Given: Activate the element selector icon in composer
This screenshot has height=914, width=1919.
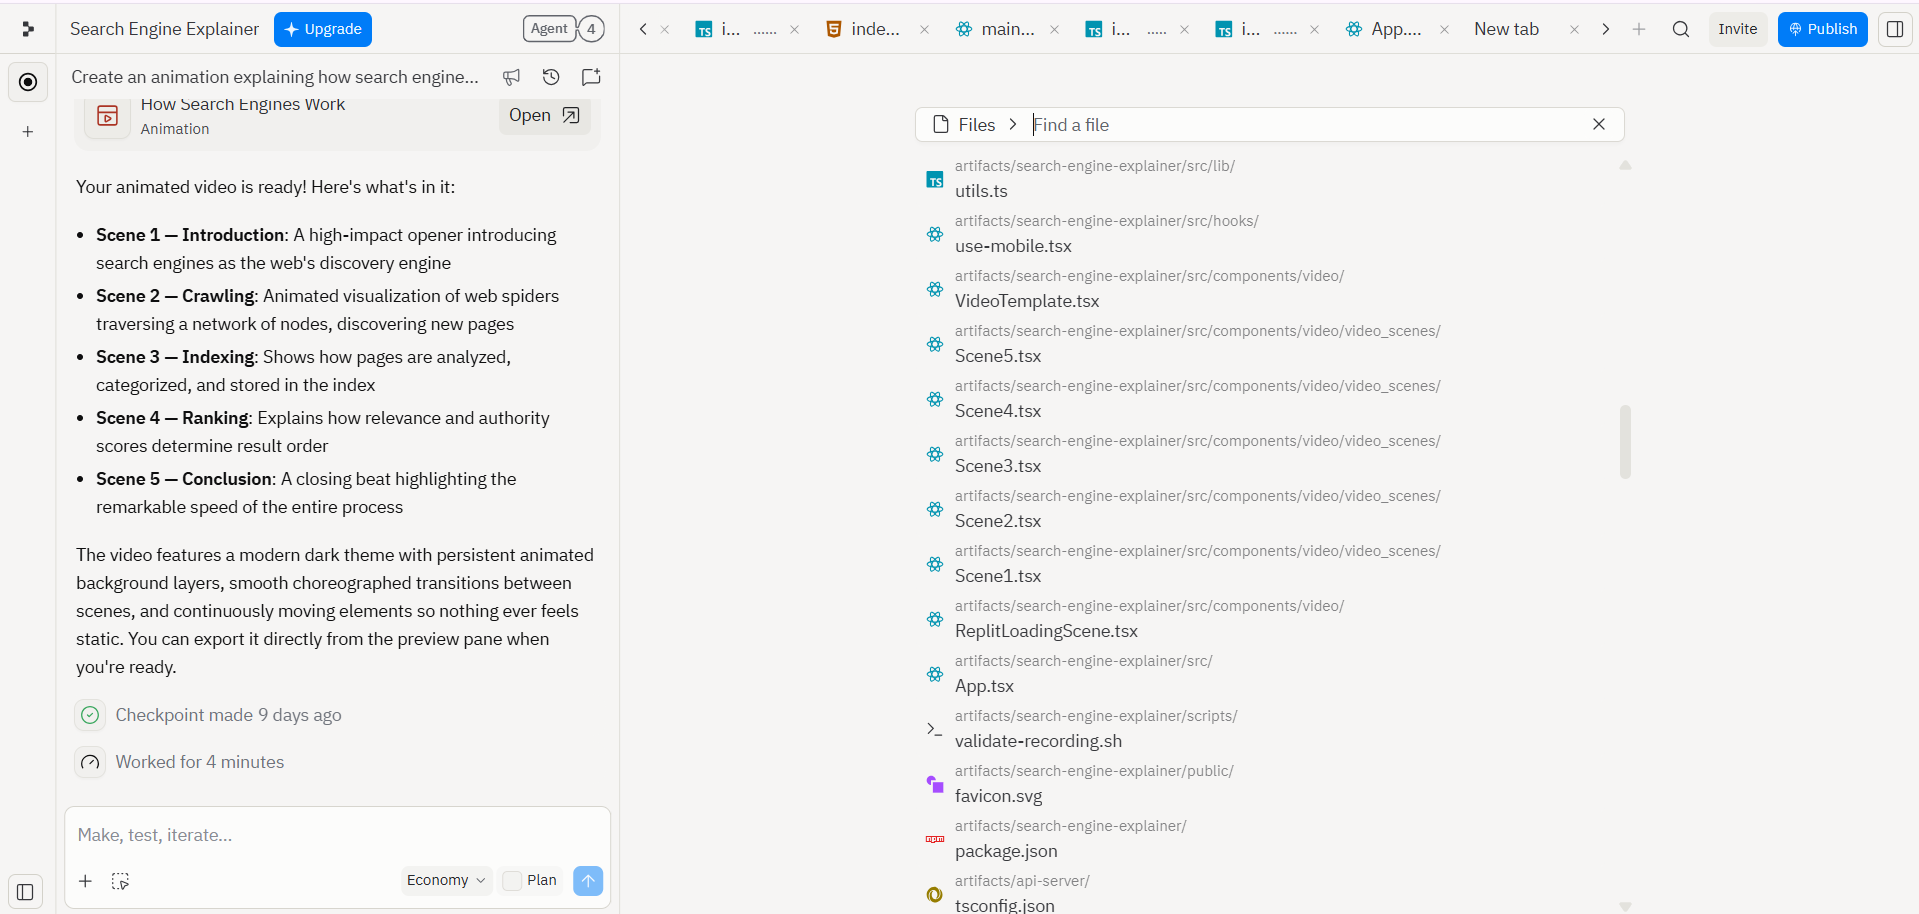Looking at the screenshot, I should pos(120,881).
